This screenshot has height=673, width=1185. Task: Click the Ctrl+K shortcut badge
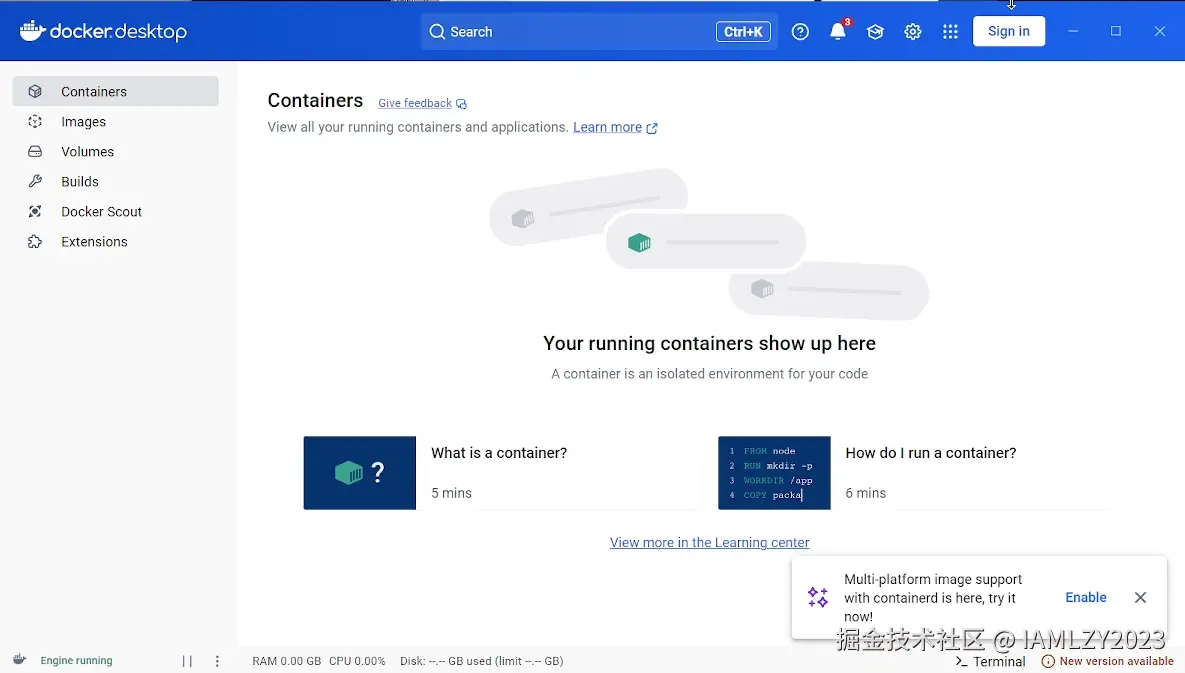coord(743,32)
